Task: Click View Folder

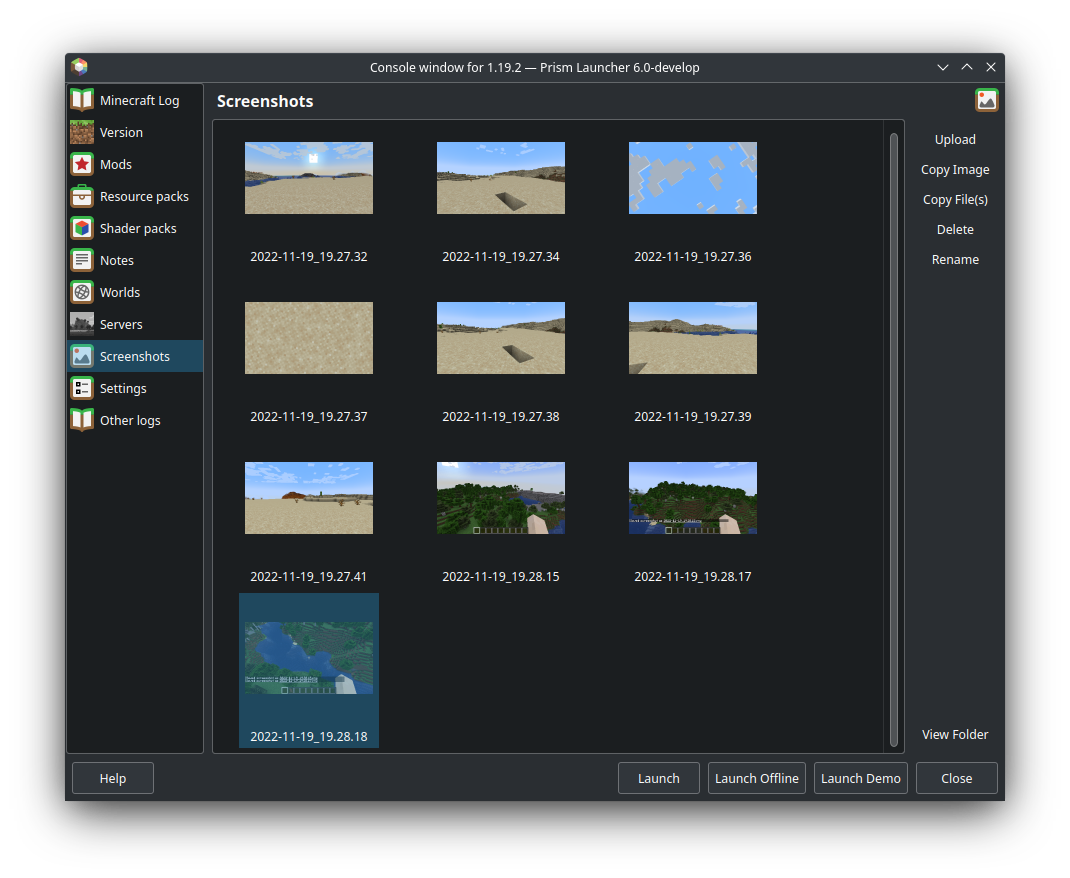Action: point(955,735)
